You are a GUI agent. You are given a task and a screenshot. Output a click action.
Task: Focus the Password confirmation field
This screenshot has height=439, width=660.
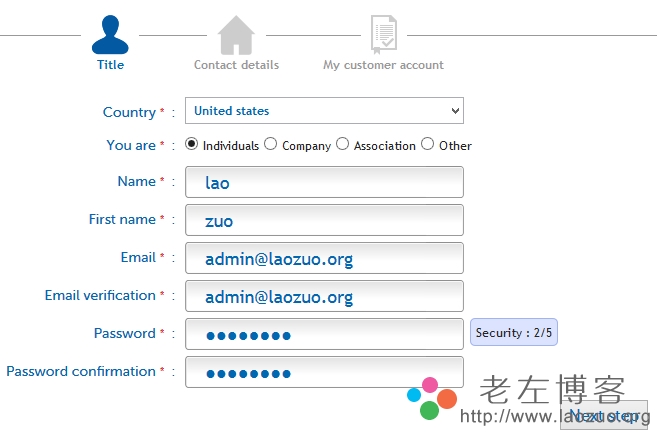(324, 372)
